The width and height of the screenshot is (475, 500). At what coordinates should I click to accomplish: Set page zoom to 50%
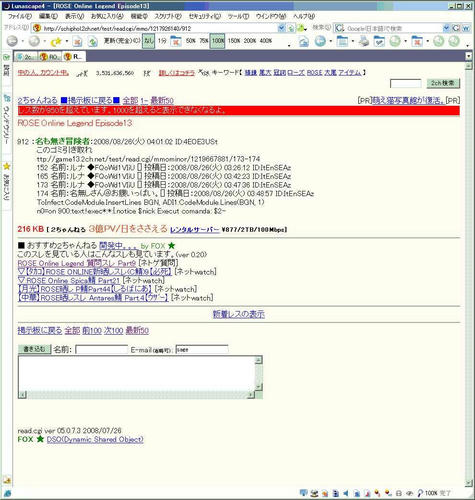pos(191,41)
